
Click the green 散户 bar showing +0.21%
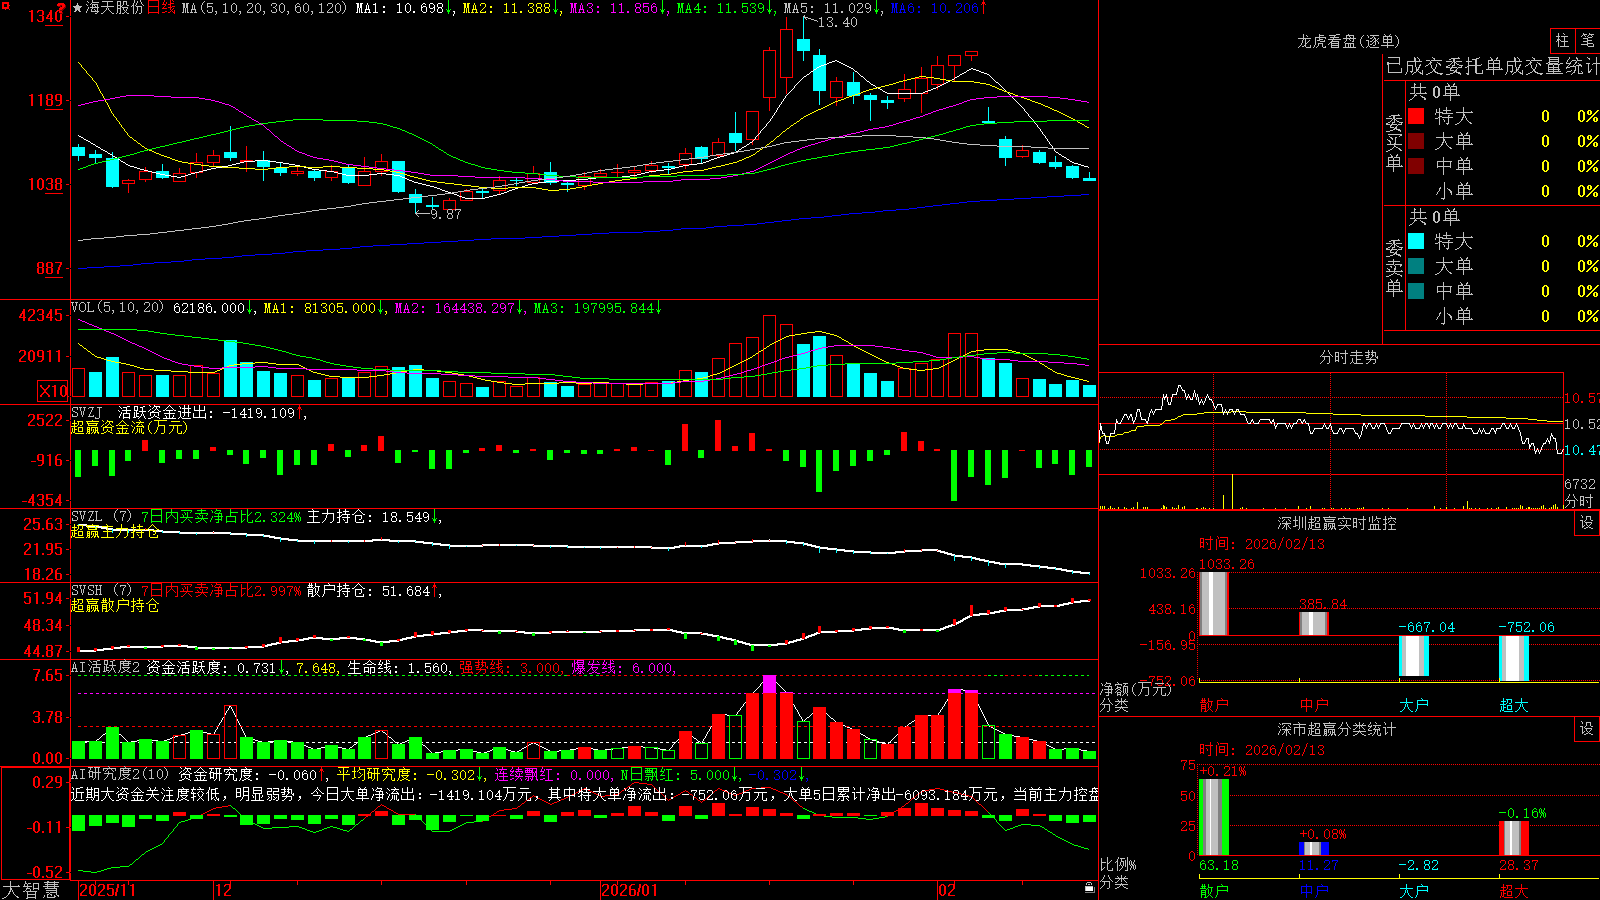(1213, 817)
